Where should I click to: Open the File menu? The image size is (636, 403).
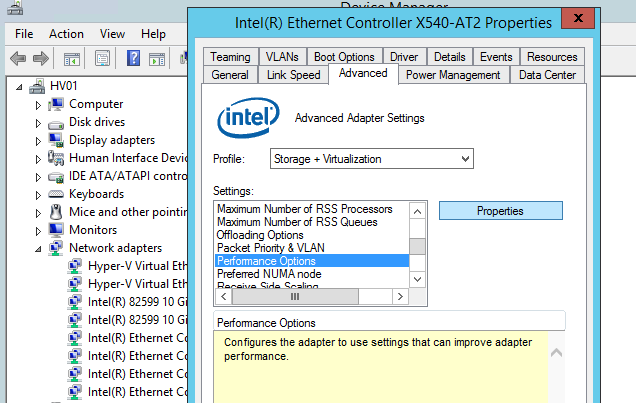click(x=24, y=34)
